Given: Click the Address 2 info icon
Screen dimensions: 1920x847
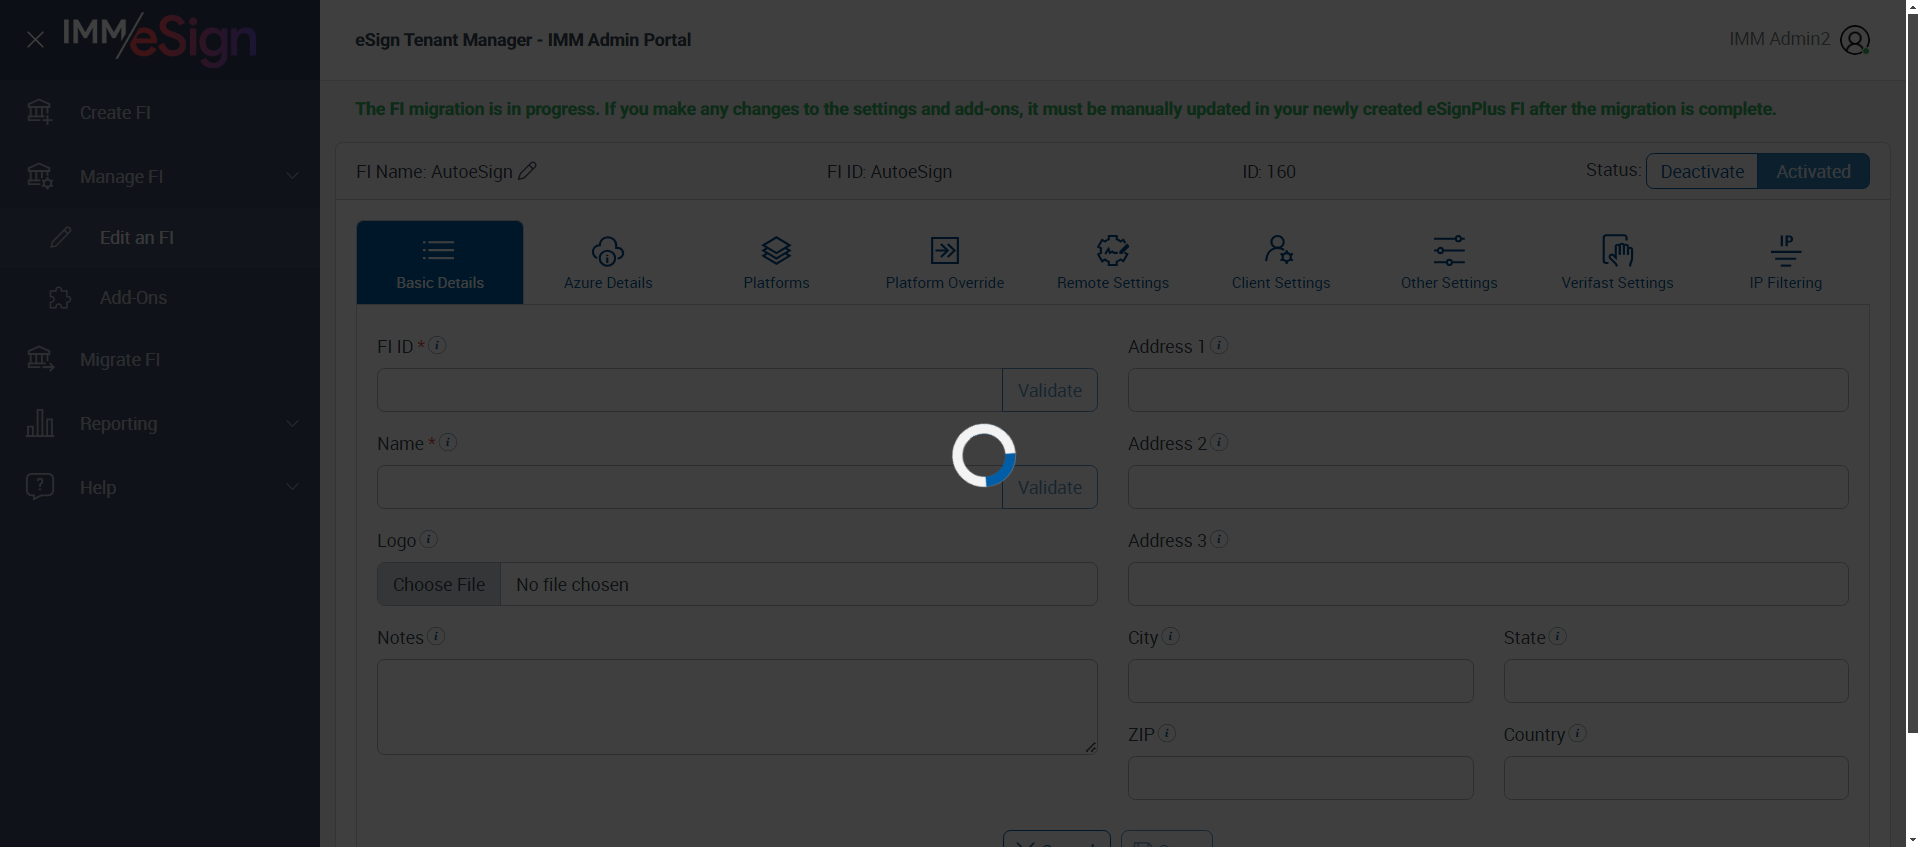Looking at the screenshot, I should pos(1219,442).
